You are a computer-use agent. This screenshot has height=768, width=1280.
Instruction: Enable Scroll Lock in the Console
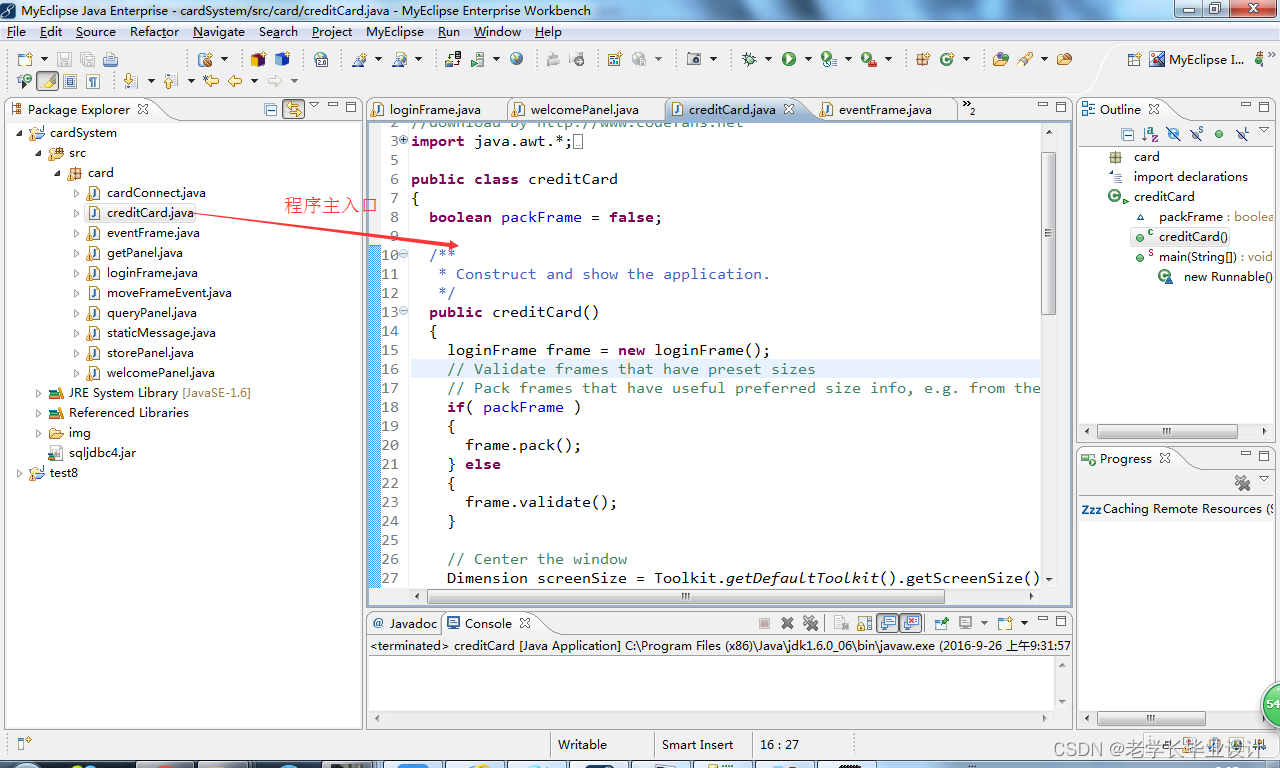[x=864, y=623]
